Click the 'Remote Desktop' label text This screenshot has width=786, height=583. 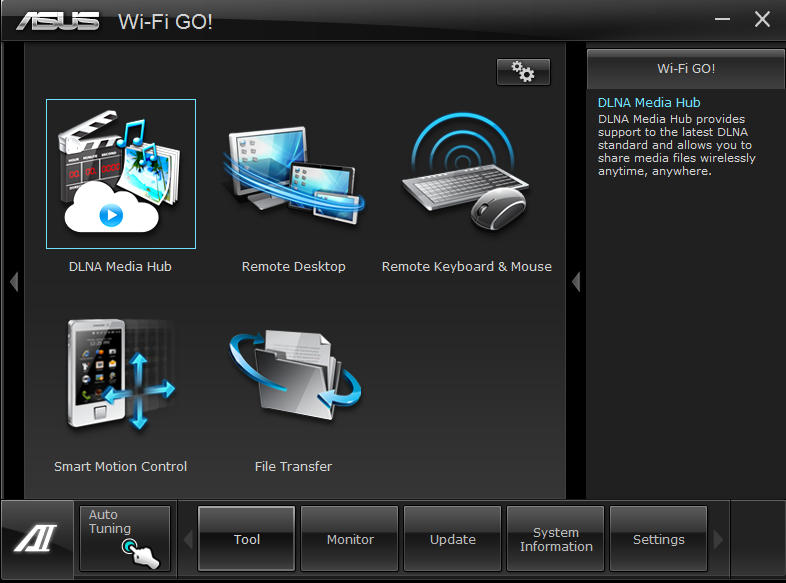tap(294, 267)
